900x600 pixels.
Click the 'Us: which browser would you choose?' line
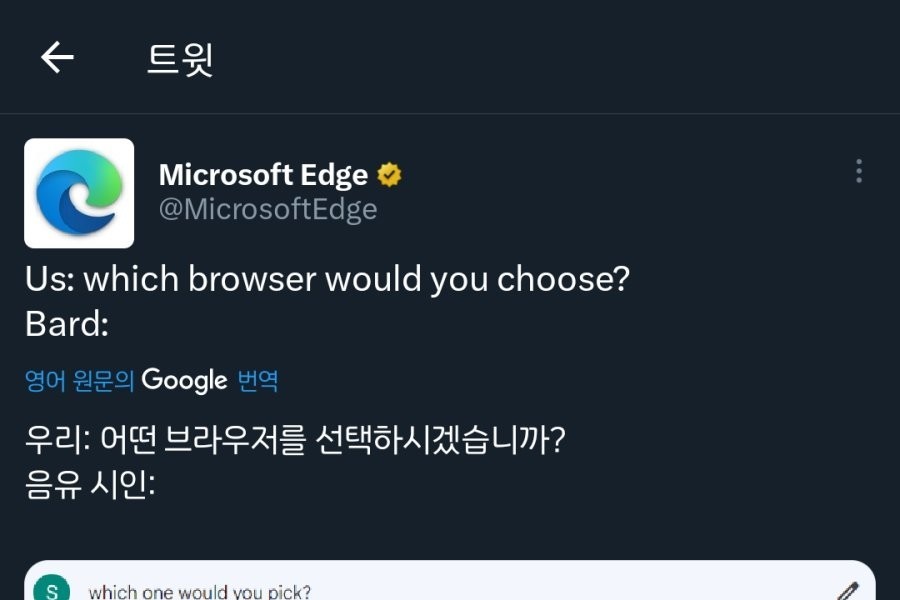pyautogui.click(x=327, y=279)
